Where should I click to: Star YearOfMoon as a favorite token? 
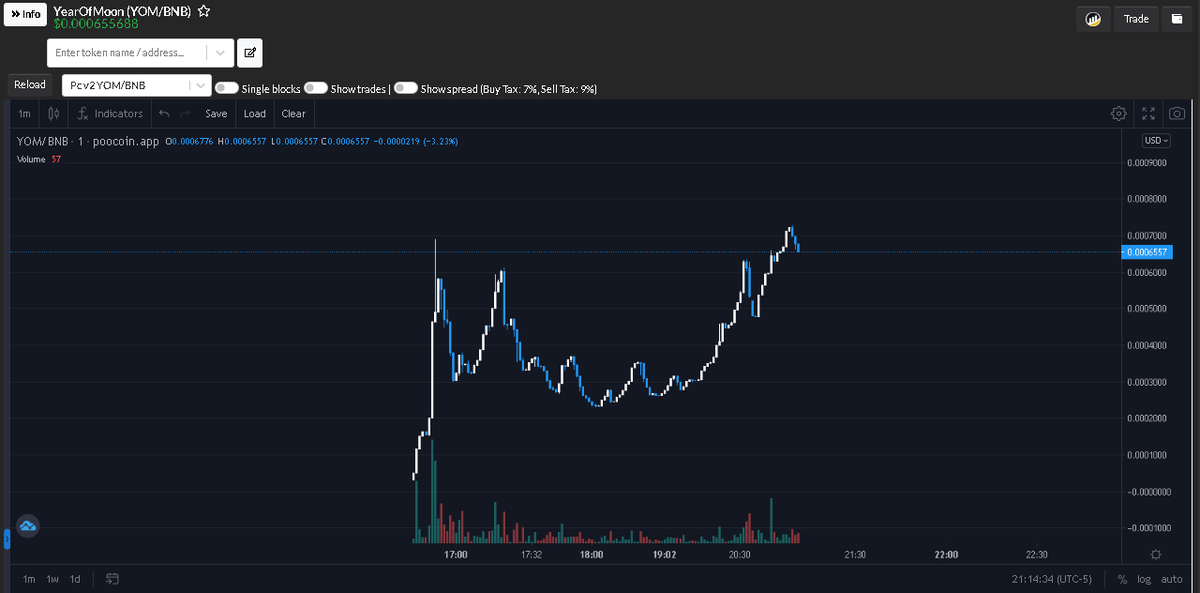[x=204, y=11]
